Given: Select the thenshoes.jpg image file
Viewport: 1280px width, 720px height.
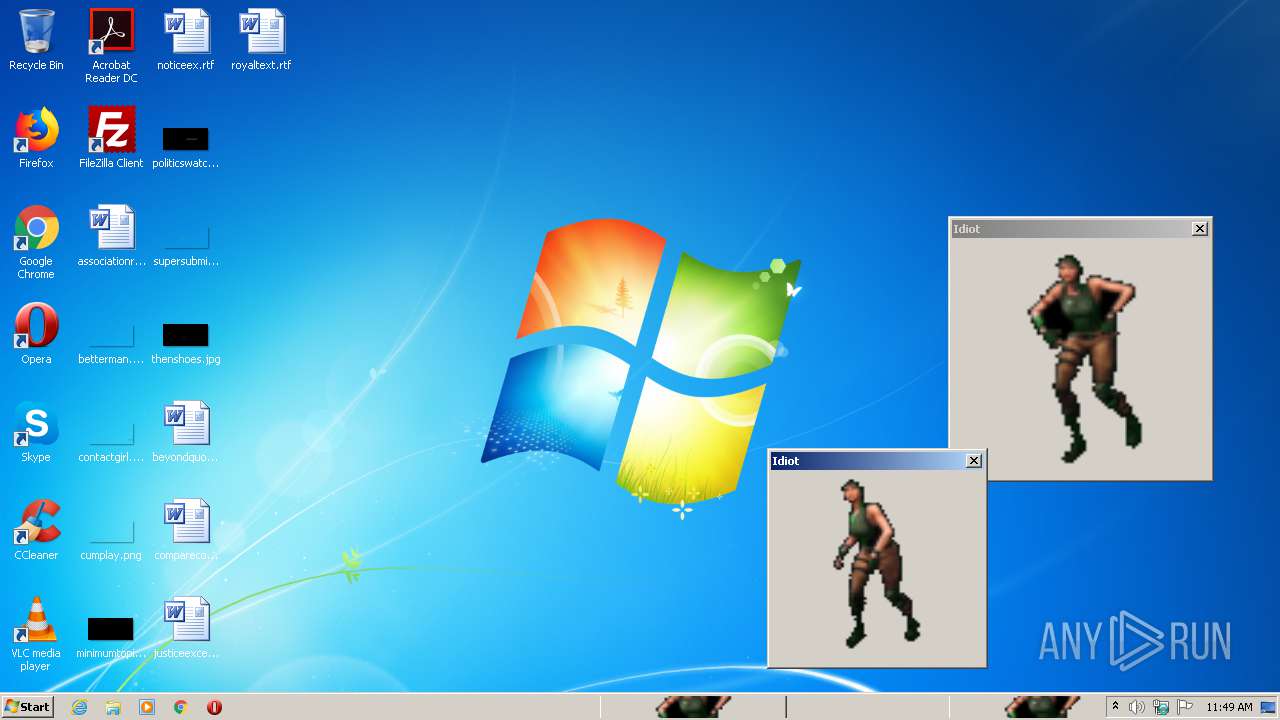Looking at the screenshot, I should [186, 344].
